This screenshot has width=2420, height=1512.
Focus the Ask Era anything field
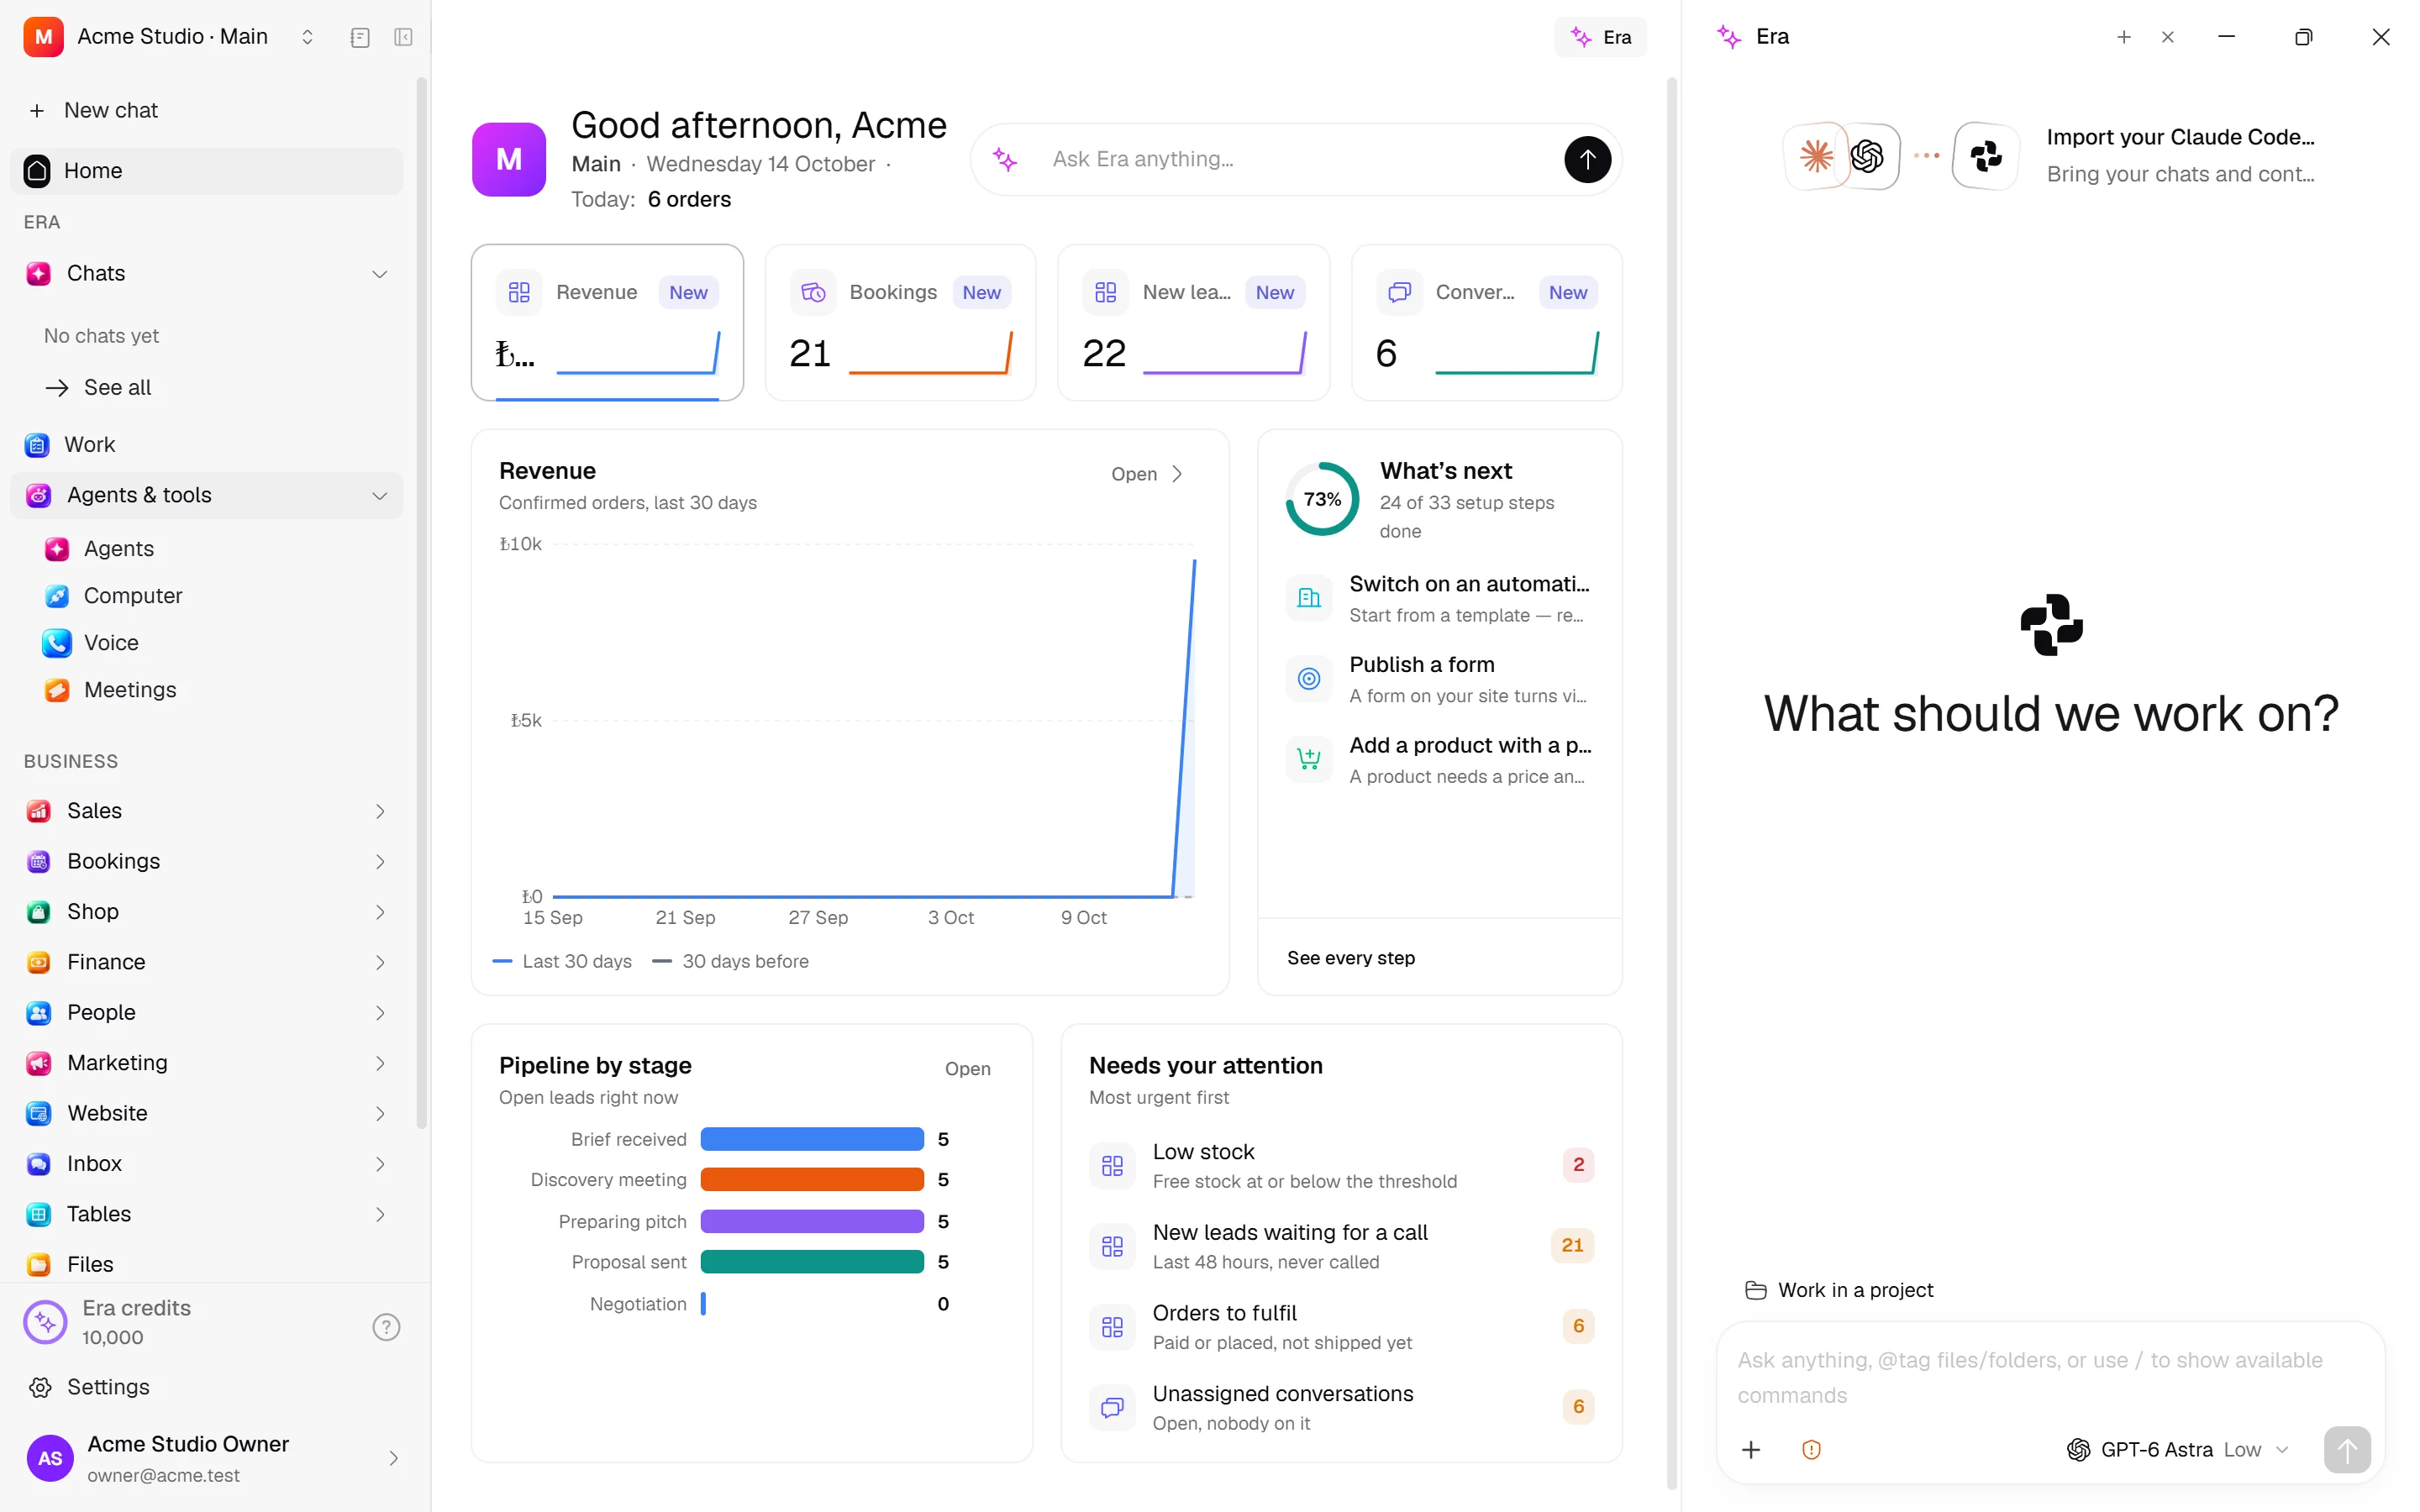click(1295, 159)
